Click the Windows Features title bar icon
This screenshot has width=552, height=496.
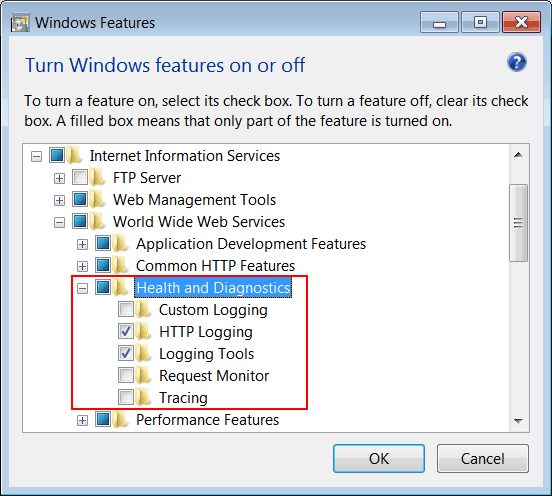click(20, 23)
